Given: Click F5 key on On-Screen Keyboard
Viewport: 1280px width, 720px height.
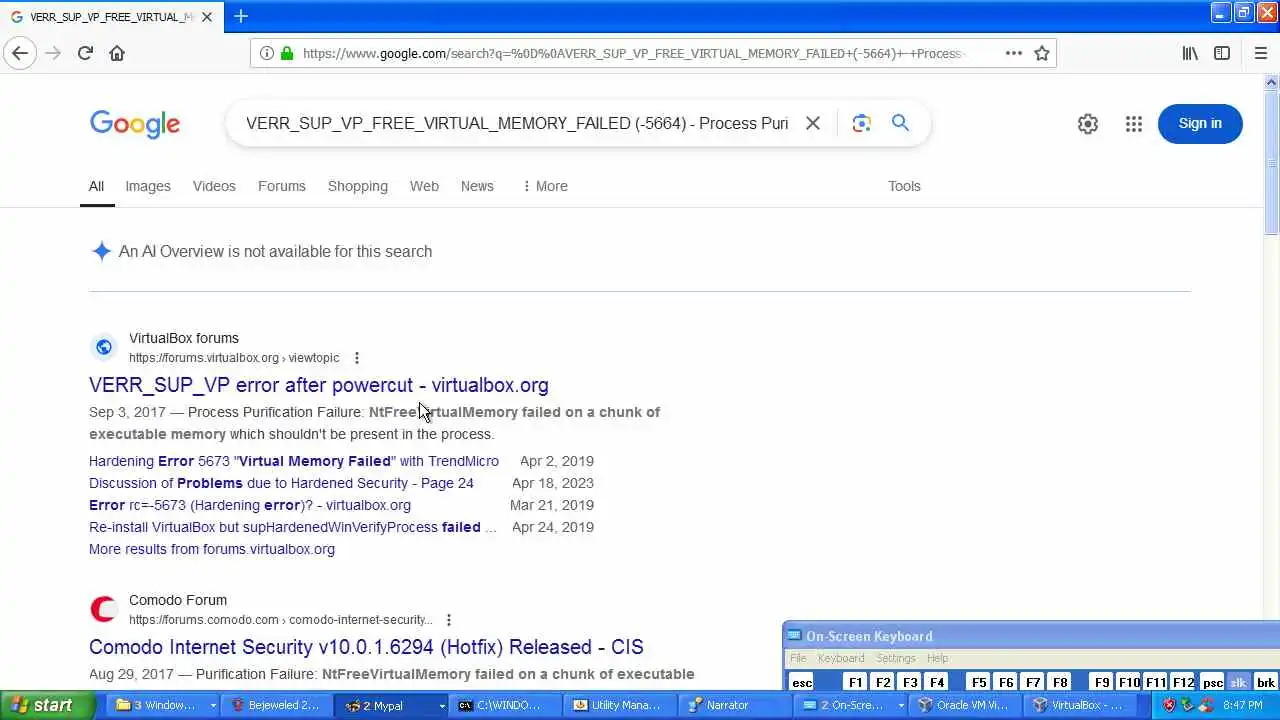Looking at the screenshot, I should [979, 682].
